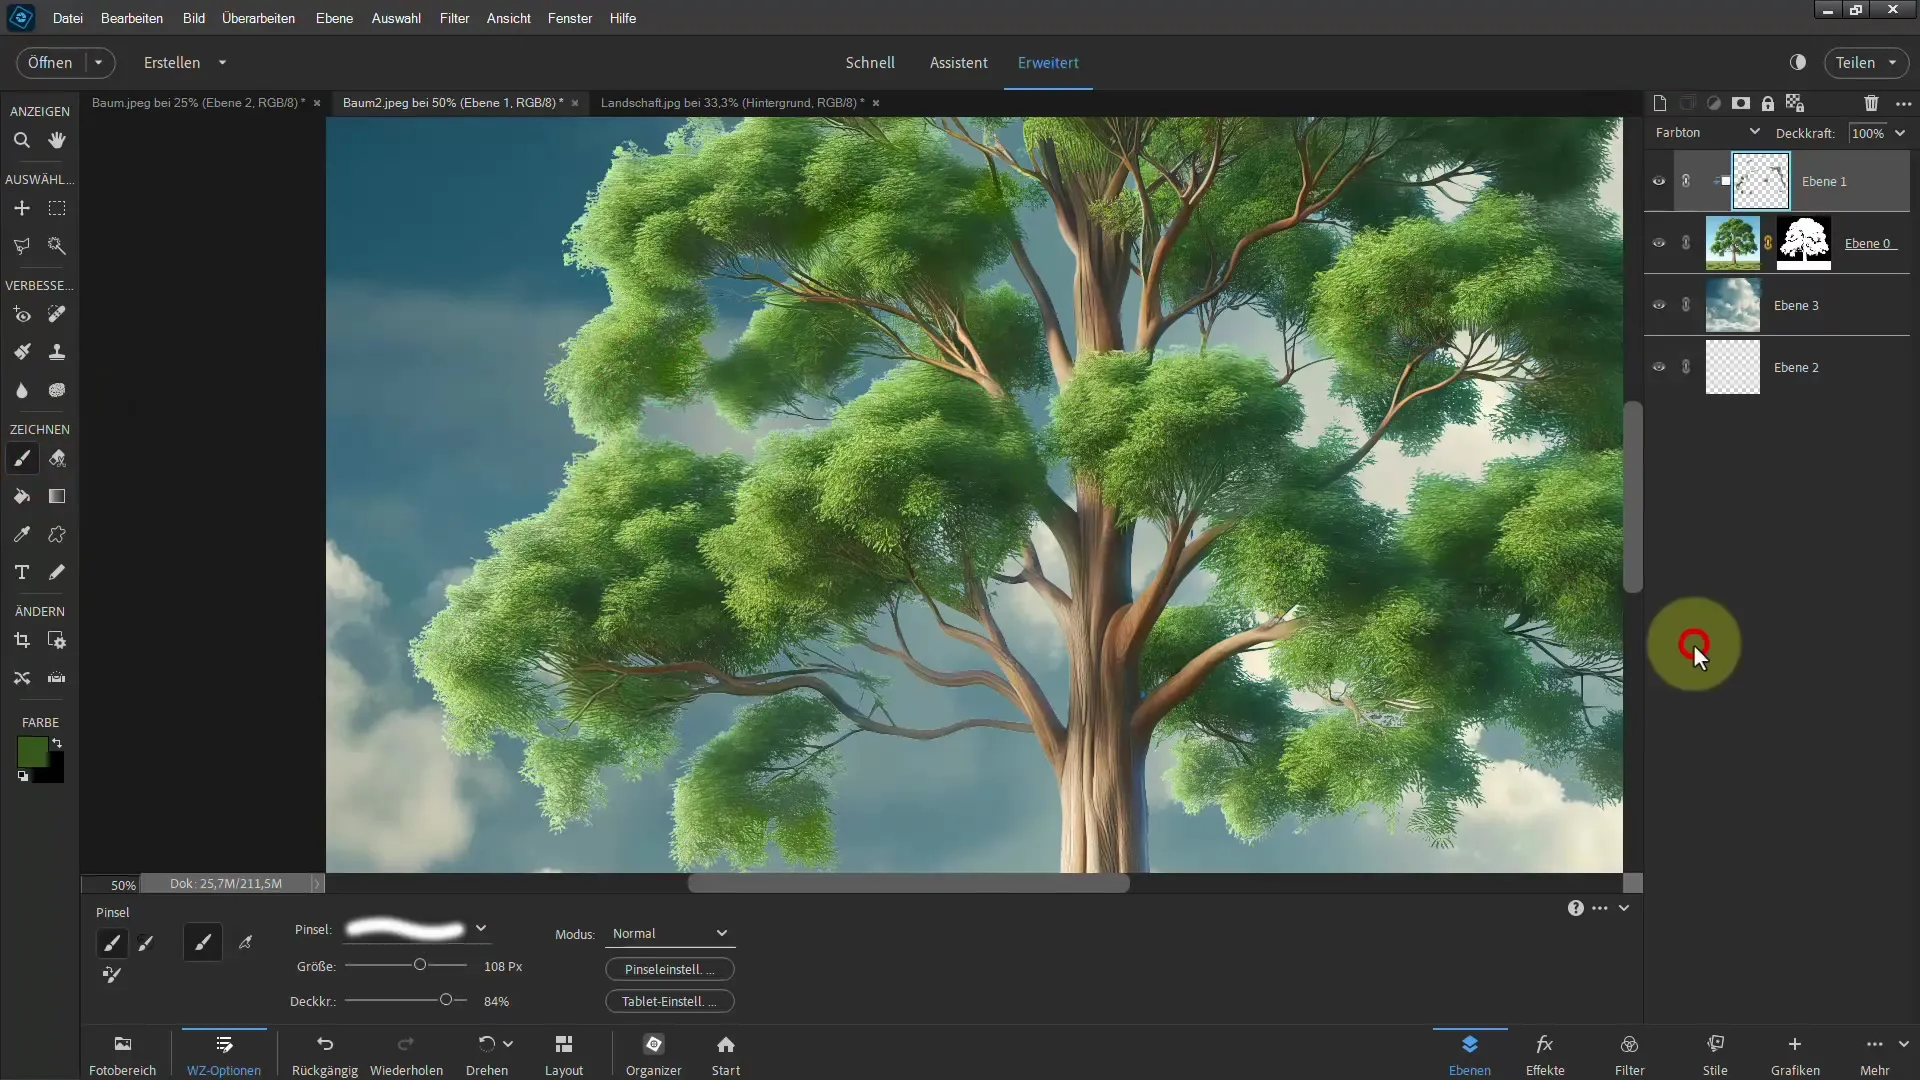The height and width of the screenshot is (1080, 1920).
Task: Select the Text tool
Action: [x=21, y=572]
